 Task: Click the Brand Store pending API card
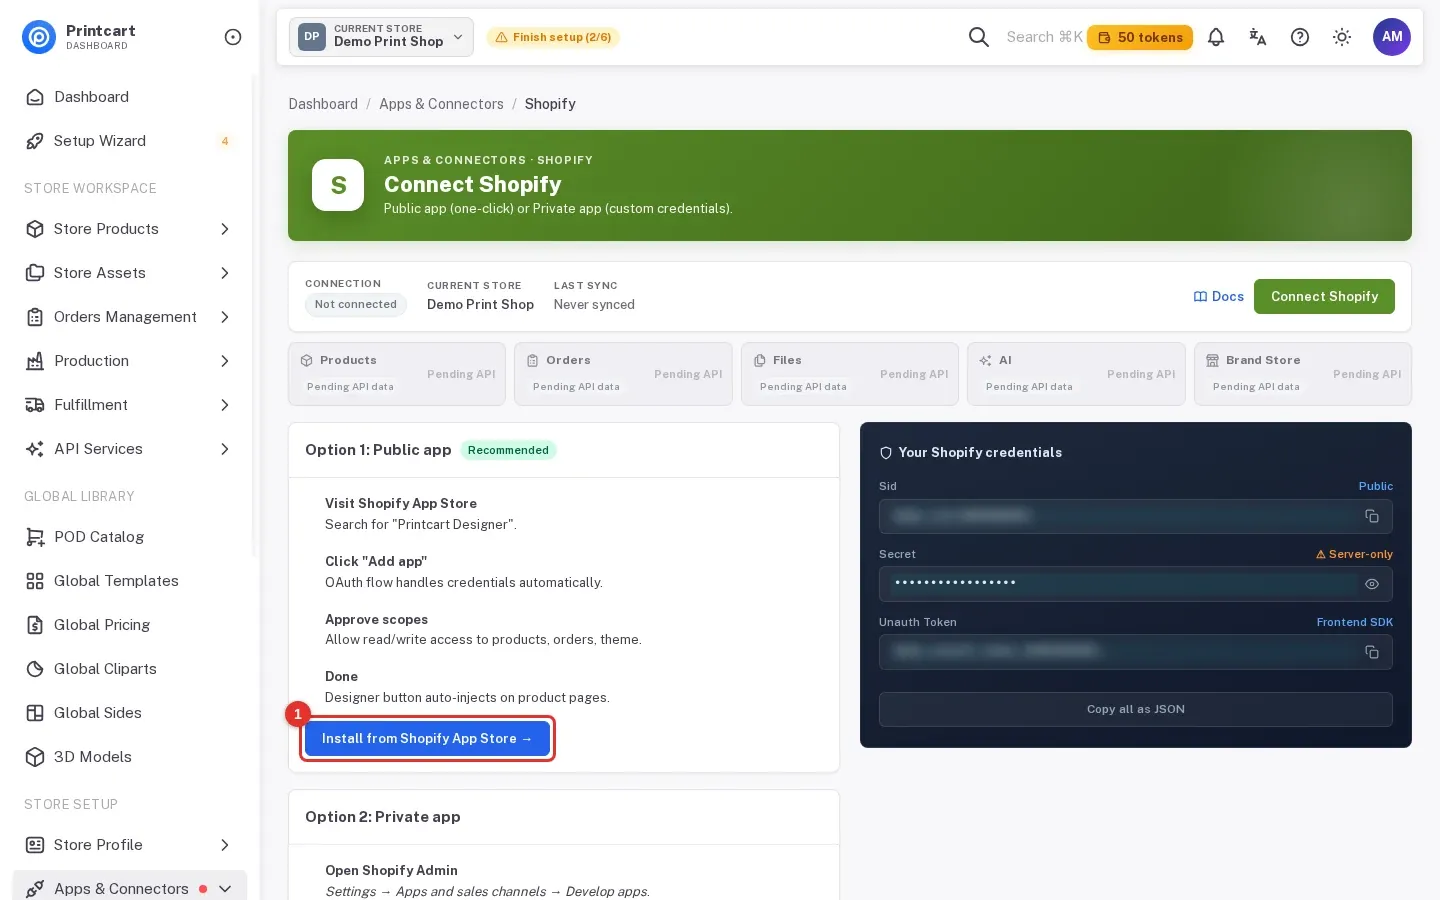pyautogui.click(x=1303, y=374)
